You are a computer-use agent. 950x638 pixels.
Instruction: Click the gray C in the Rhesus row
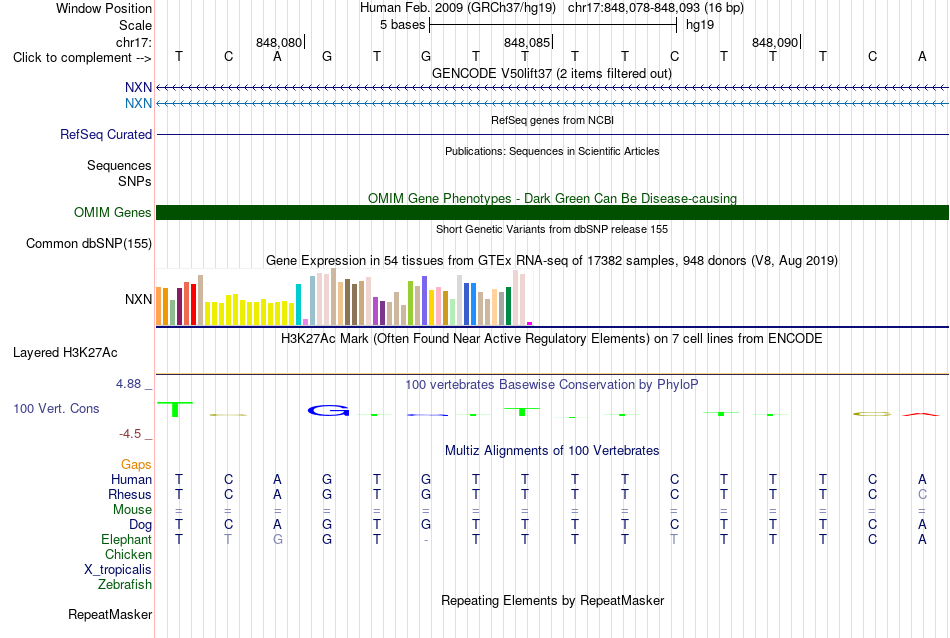[922, 494]
